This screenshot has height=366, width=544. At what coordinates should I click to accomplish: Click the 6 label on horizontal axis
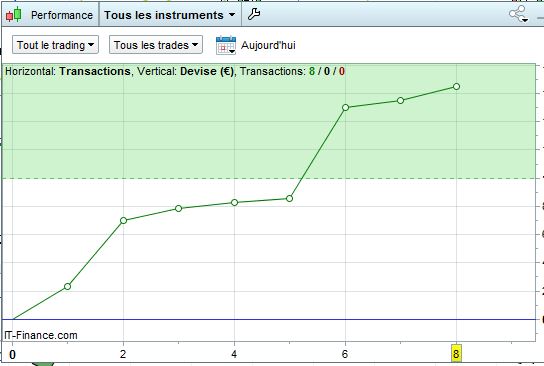click(x=345, y=354)
